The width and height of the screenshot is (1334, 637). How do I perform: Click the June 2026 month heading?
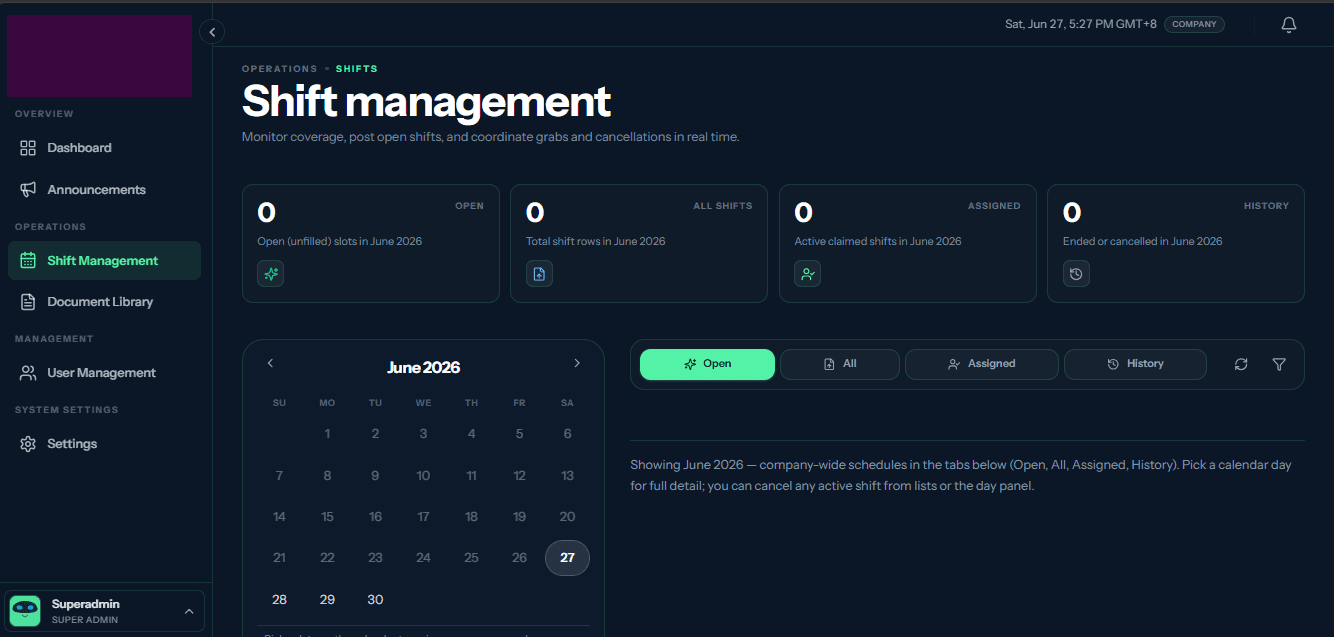click(x=423, y=368)
